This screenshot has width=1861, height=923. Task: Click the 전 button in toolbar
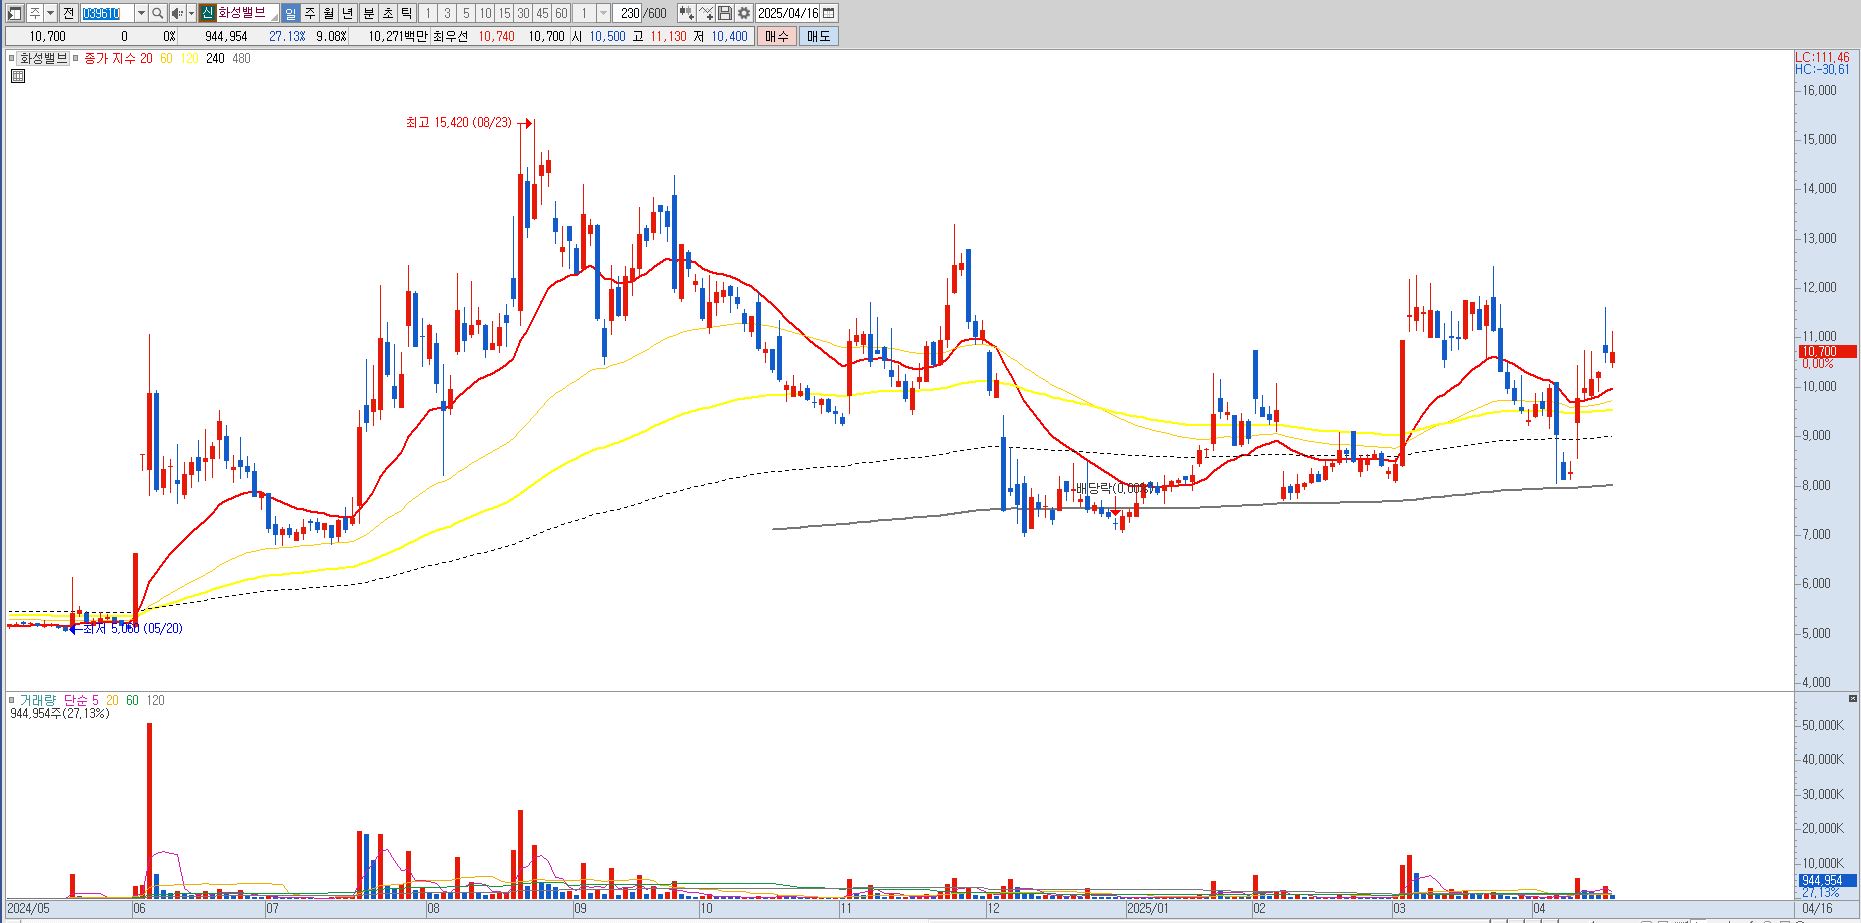coord(68,13)
